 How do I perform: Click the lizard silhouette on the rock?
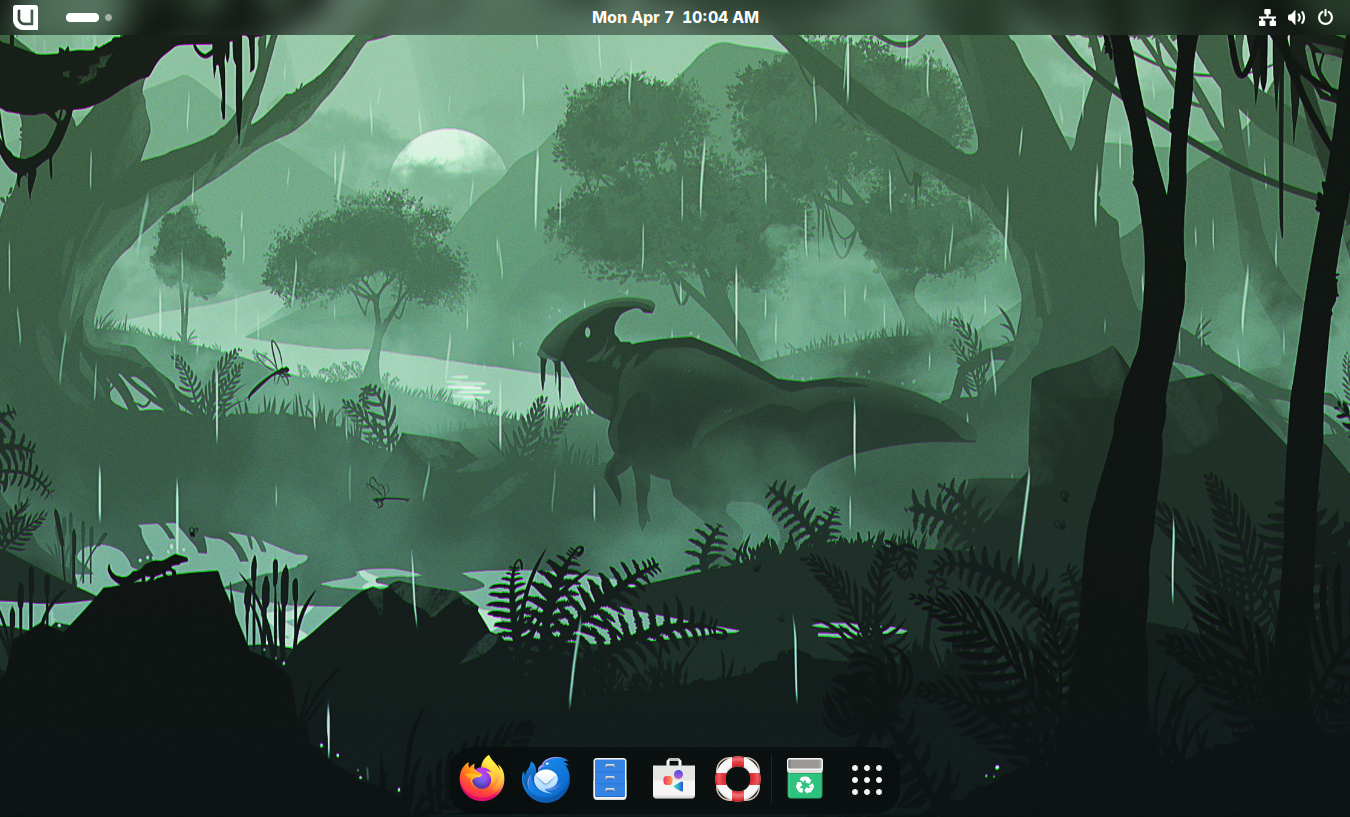tap(150, 570)
